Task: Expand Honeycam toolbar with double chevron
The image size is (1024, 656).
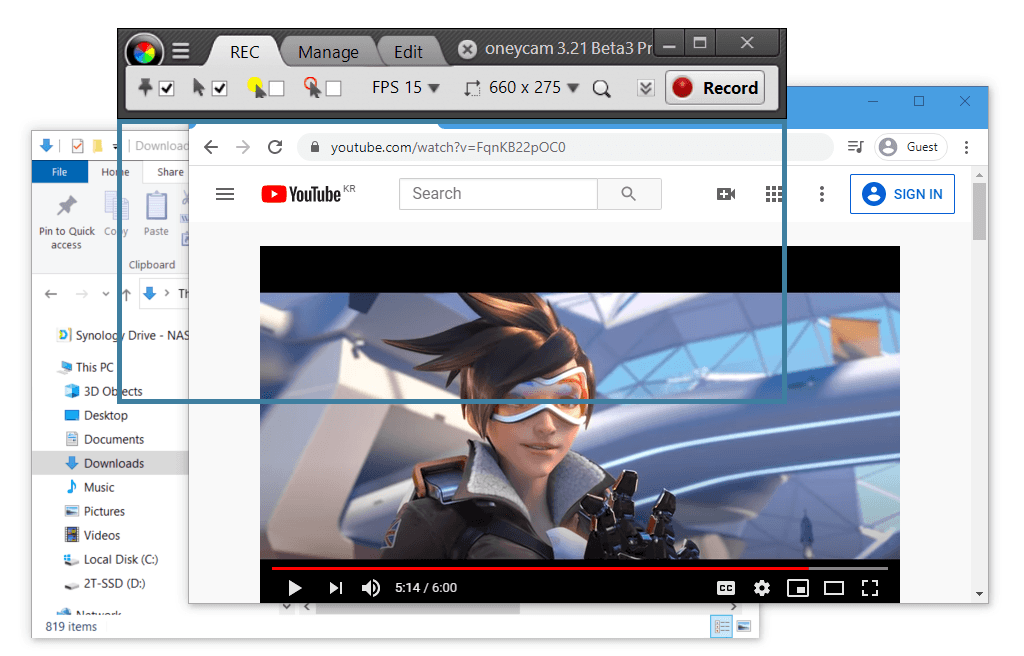Action: coord(645,88)
